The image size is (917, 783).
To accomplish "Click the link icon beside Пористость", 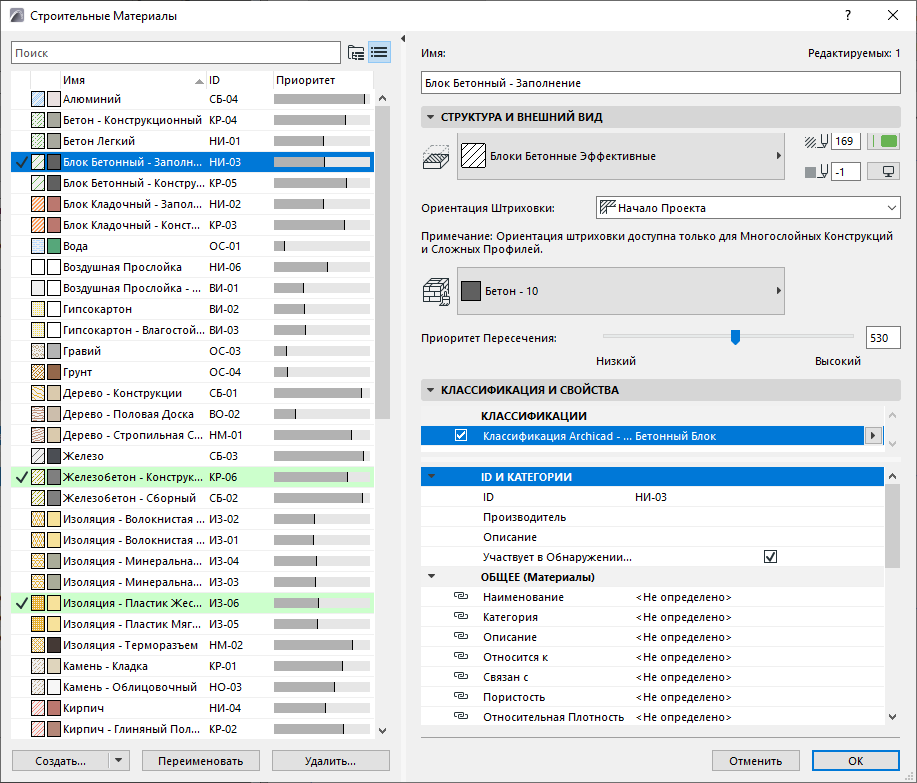I will (461, 697).
